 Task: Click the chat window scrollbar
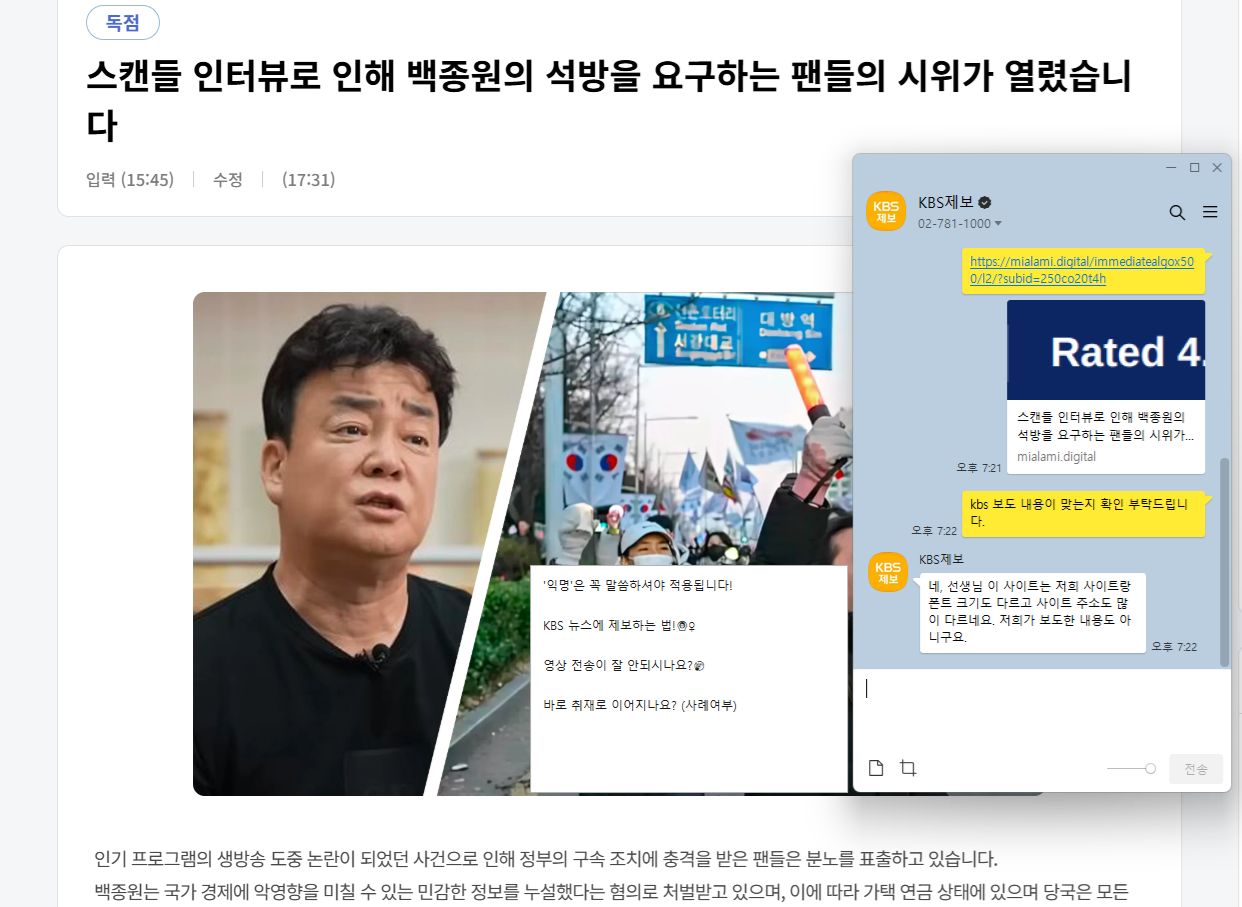pyautogui.click(x=1225, y=563)
